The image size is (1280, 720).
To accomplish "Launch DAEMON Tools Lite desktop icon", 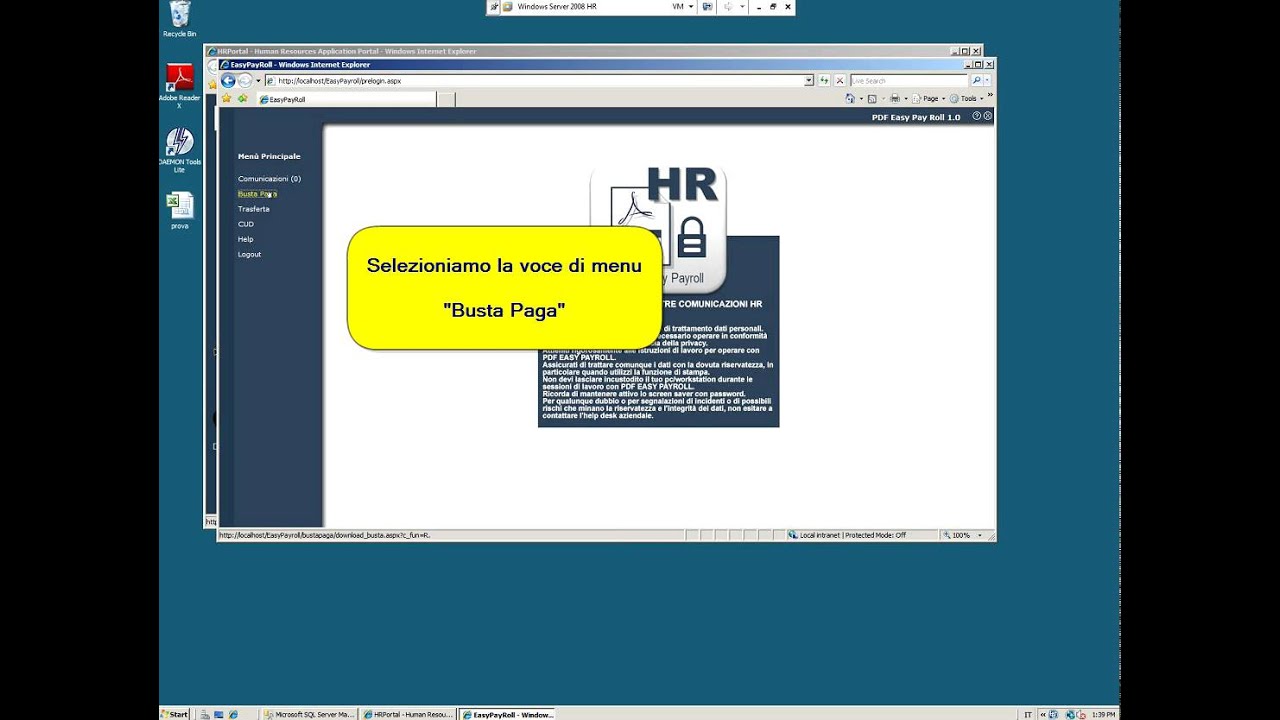I will 179,150.
